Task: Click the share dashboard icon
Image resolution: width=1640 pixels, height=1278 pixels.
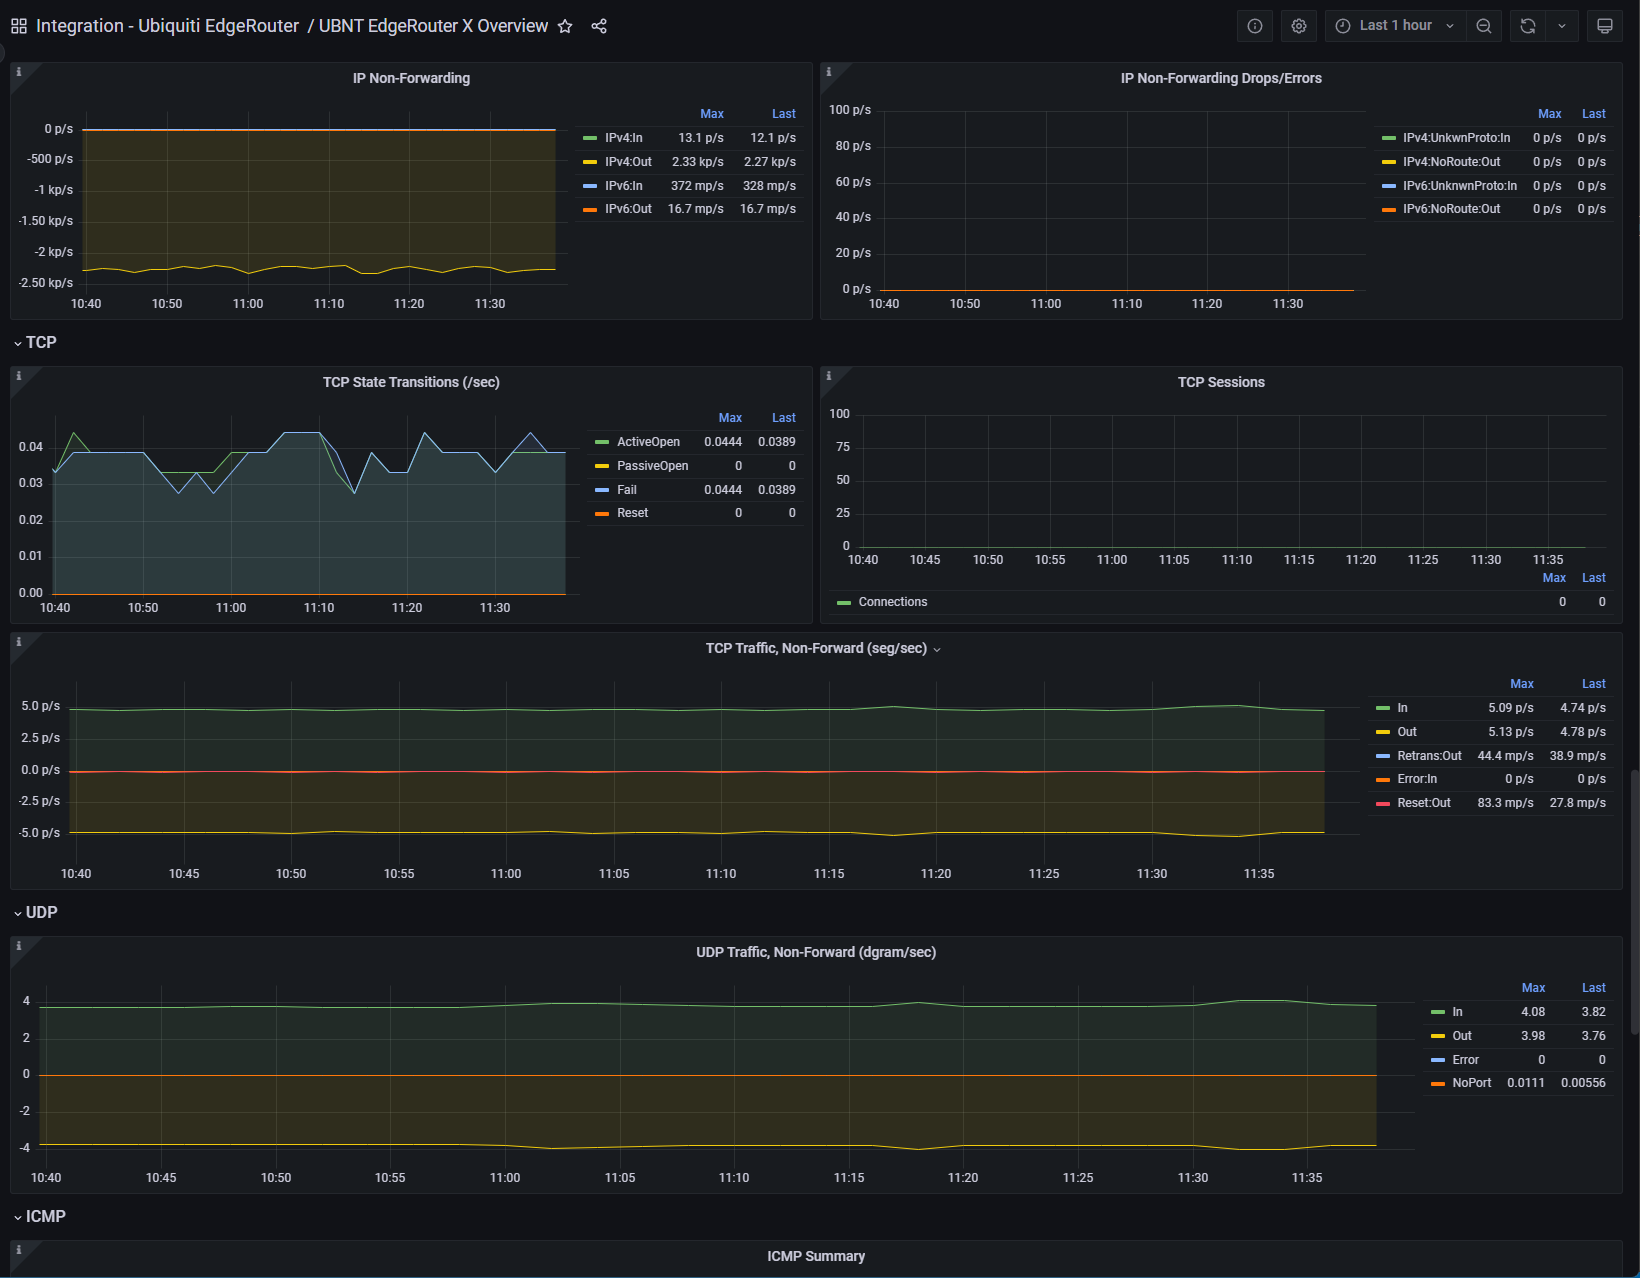Action: (599, 26)
